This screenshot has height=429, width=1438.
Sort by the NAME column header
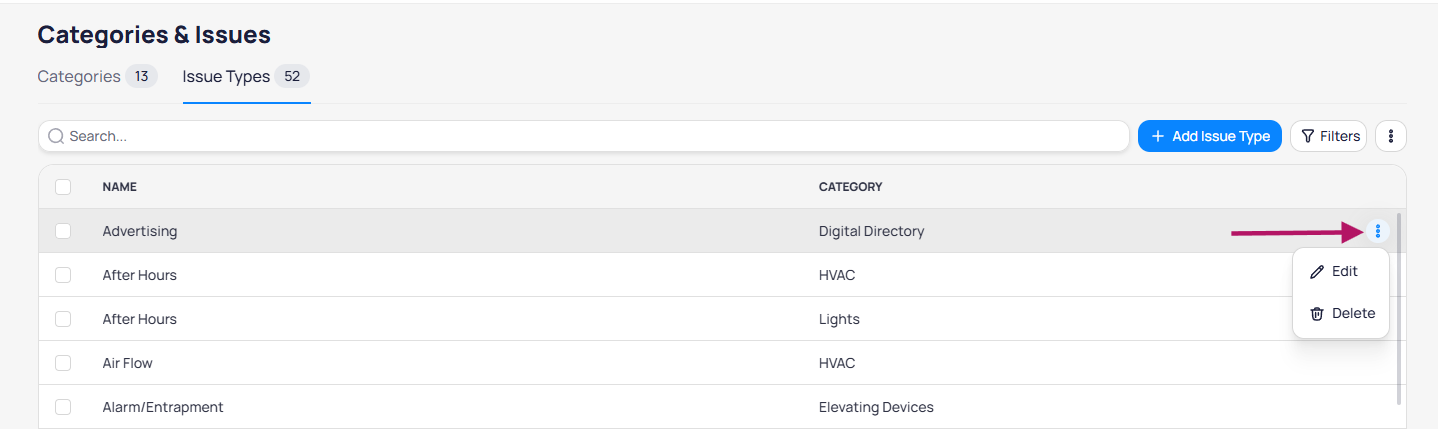[119, 187]
